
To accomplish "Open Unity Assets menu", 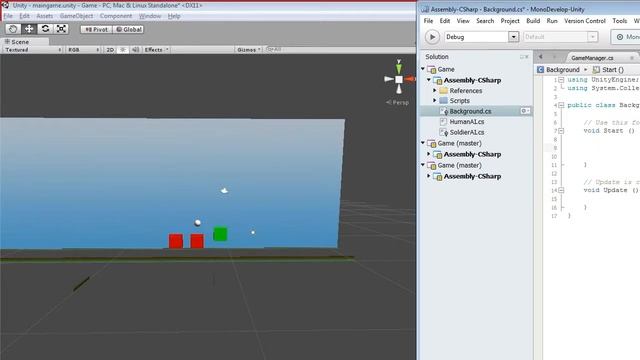I will pos(44,16).
